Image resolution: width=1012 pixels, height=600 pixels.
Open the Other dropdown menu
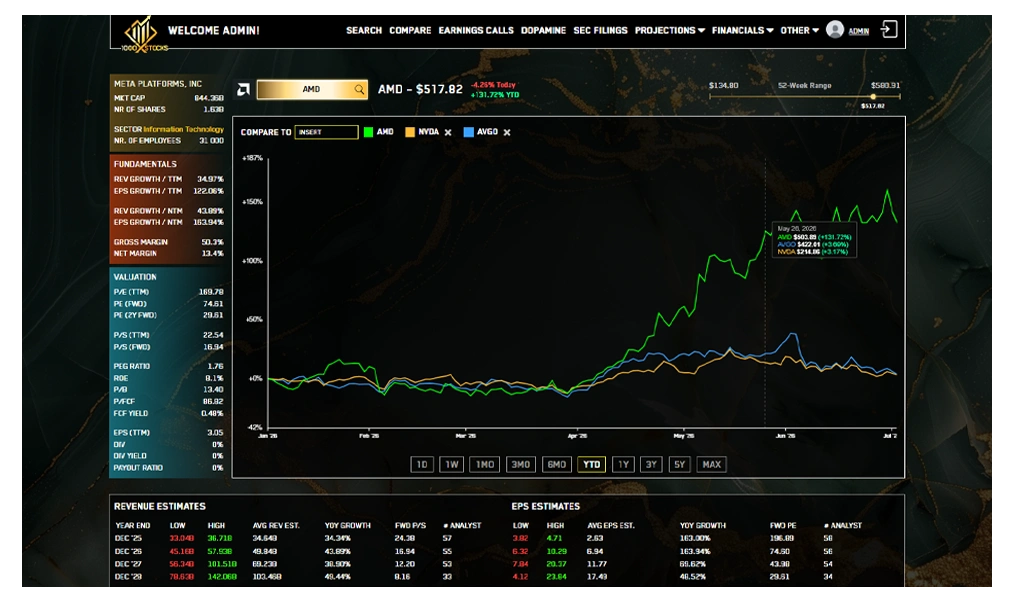coord(799,30)
